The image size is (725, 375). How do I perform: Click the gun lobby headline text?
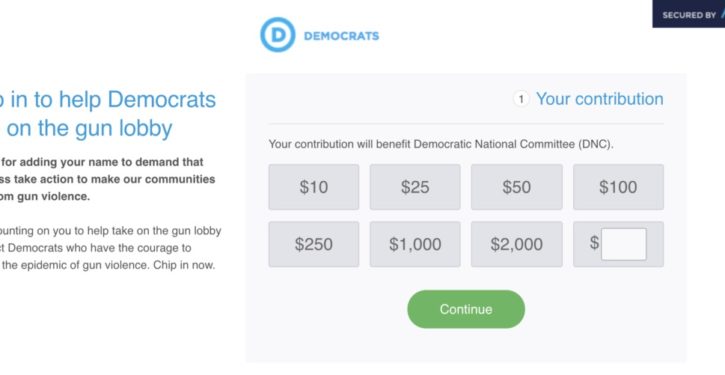[x=108, y=114]
